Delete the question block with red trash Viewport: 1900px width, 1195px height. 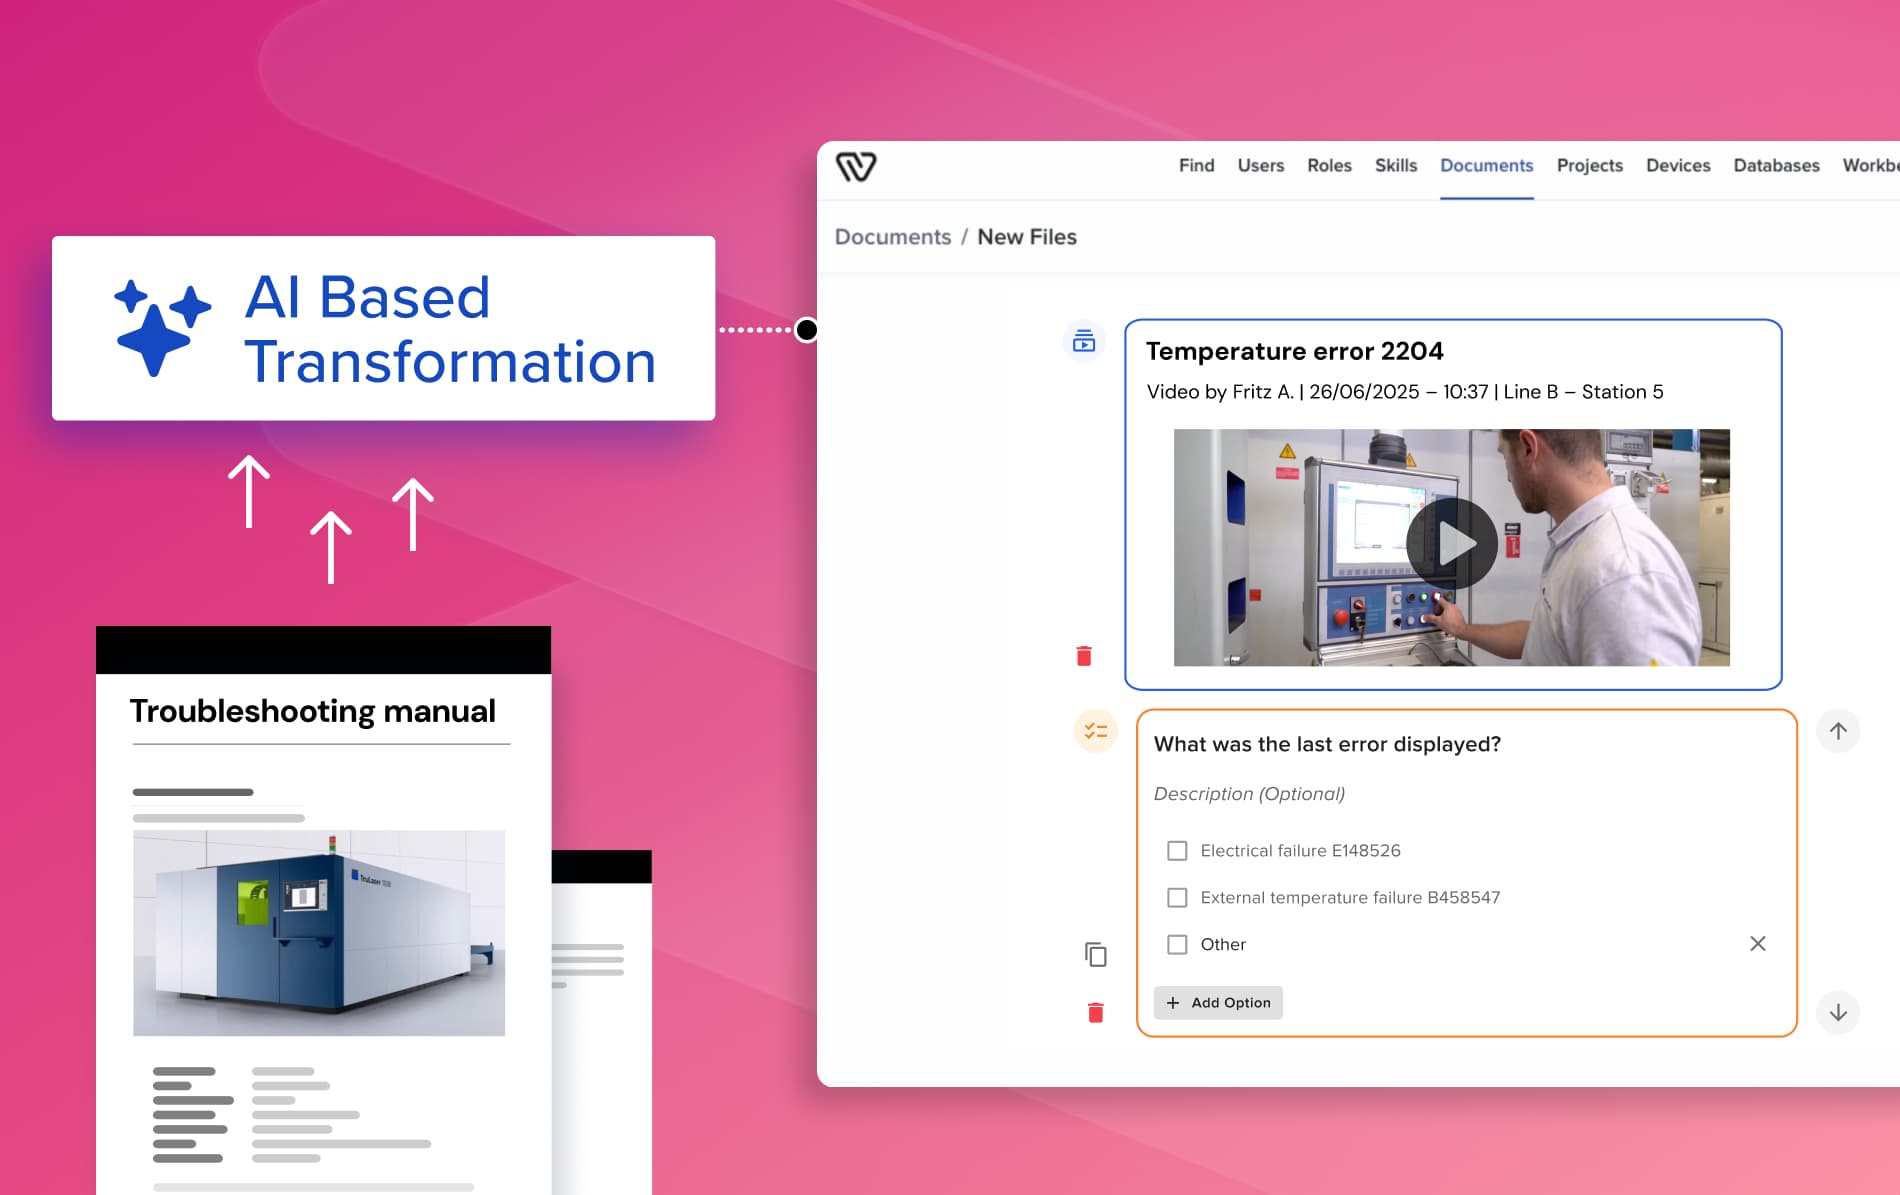[1095, 1013]
